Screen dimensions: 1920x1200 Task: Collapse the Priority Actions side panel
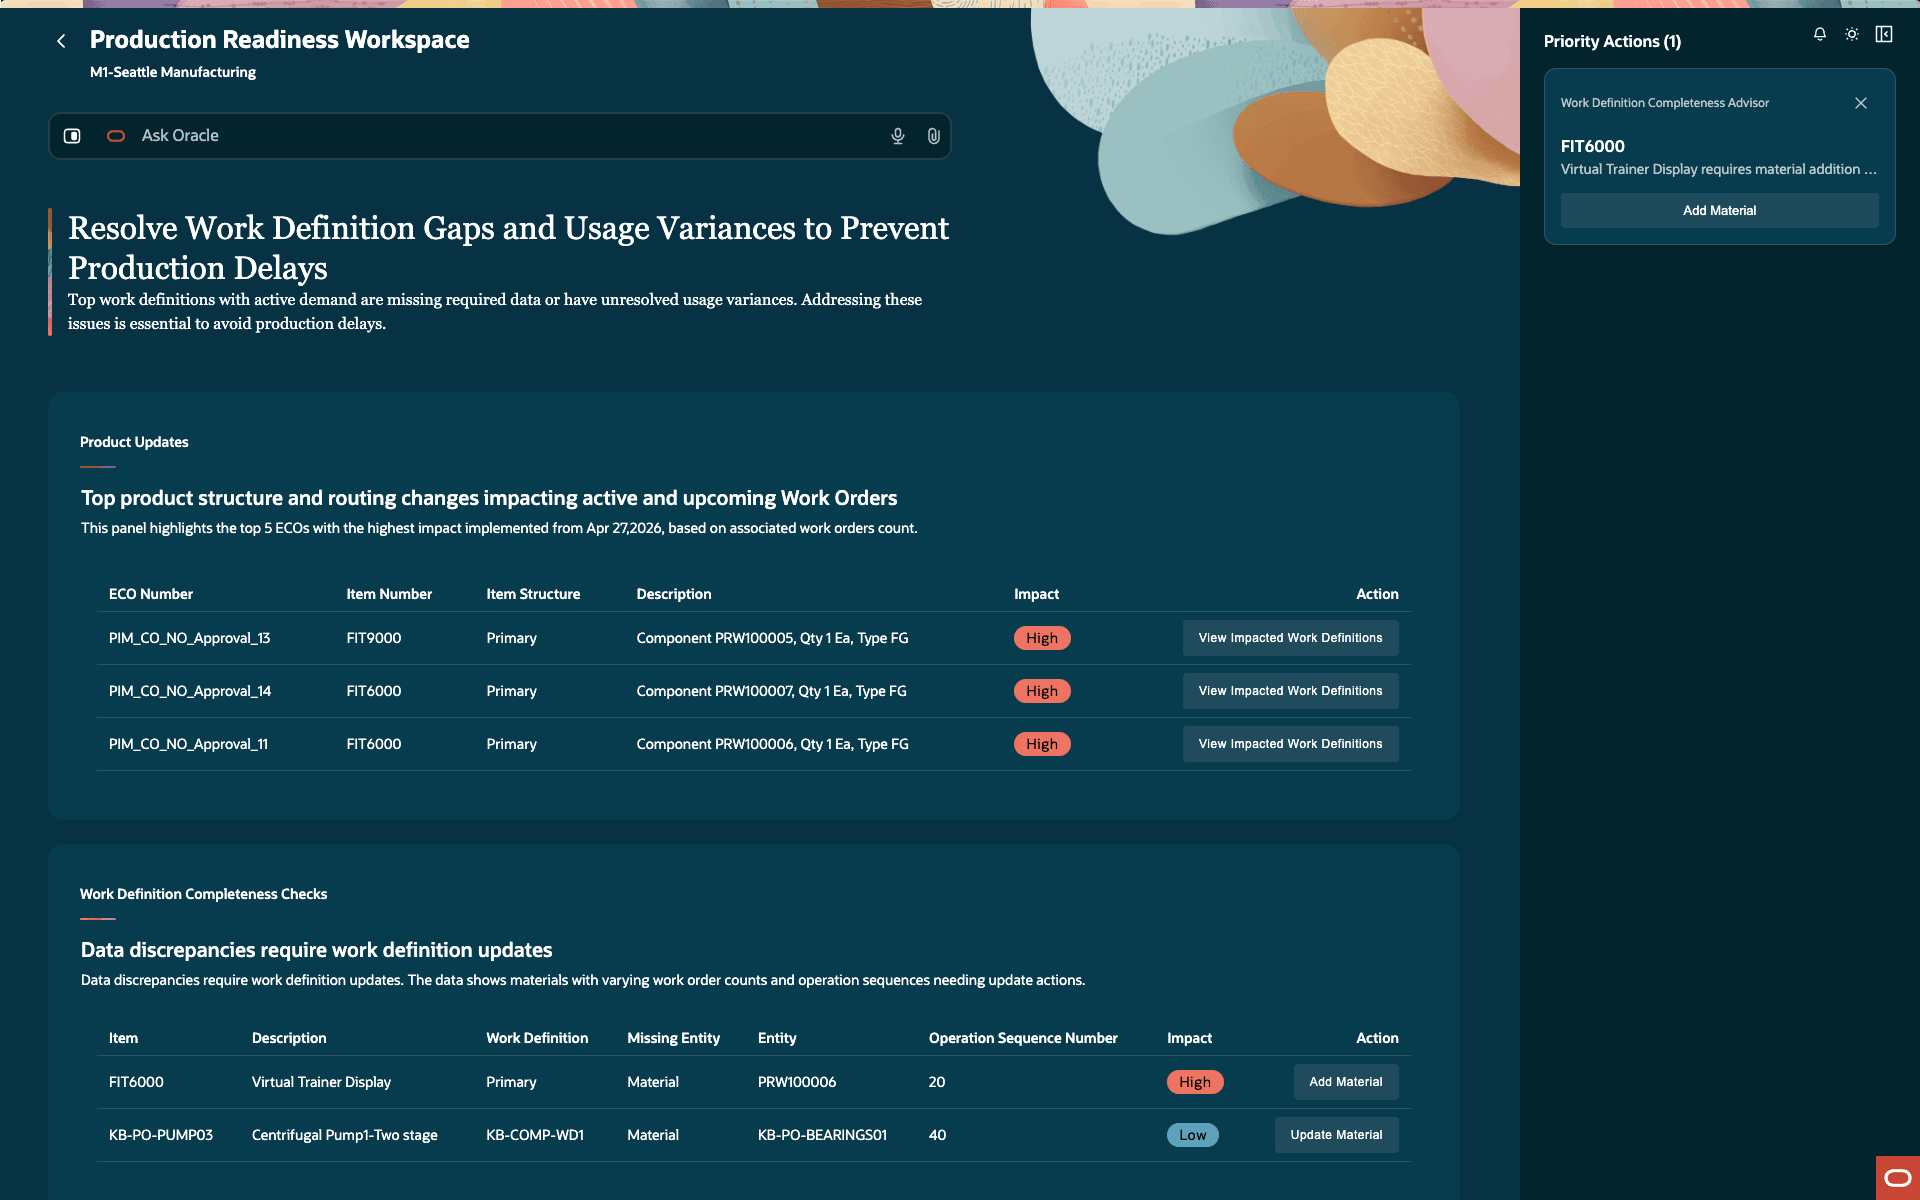click(1884, 34)
